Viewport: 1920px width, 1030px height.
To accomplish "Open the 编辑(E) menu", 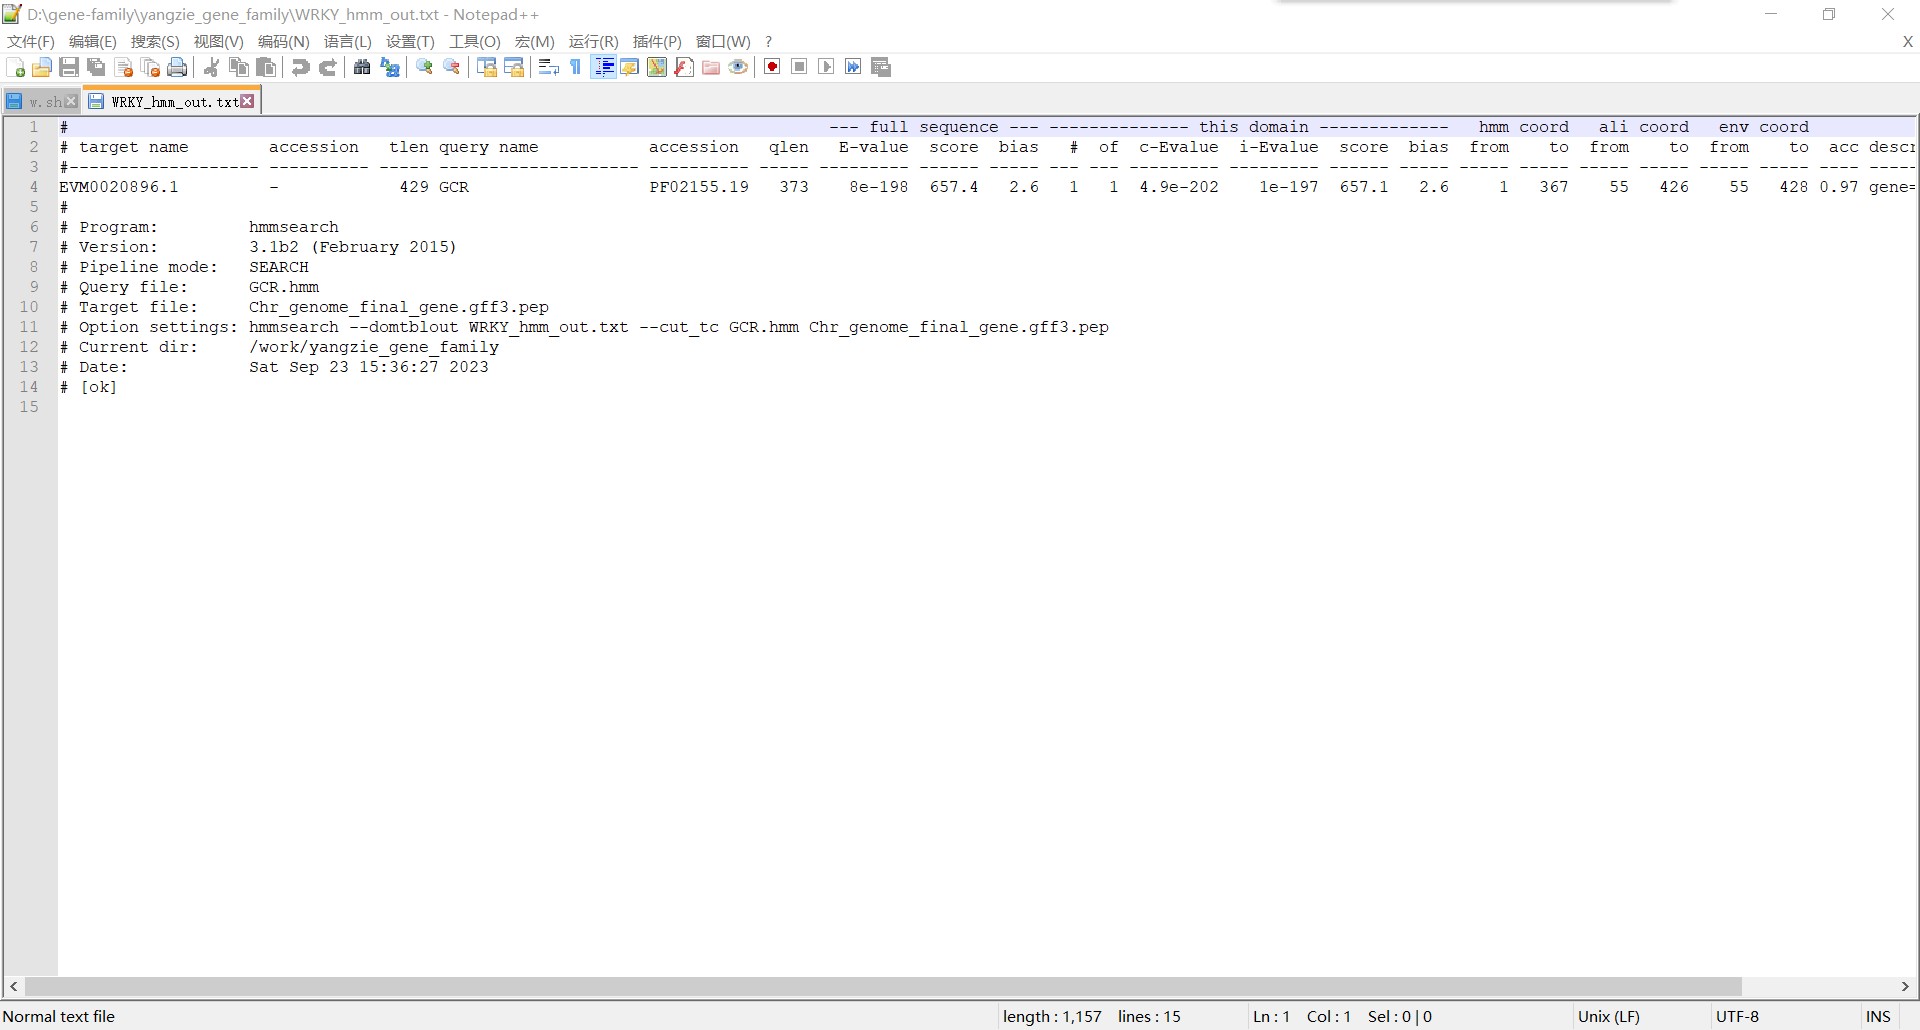I will (x=93, y=41).
